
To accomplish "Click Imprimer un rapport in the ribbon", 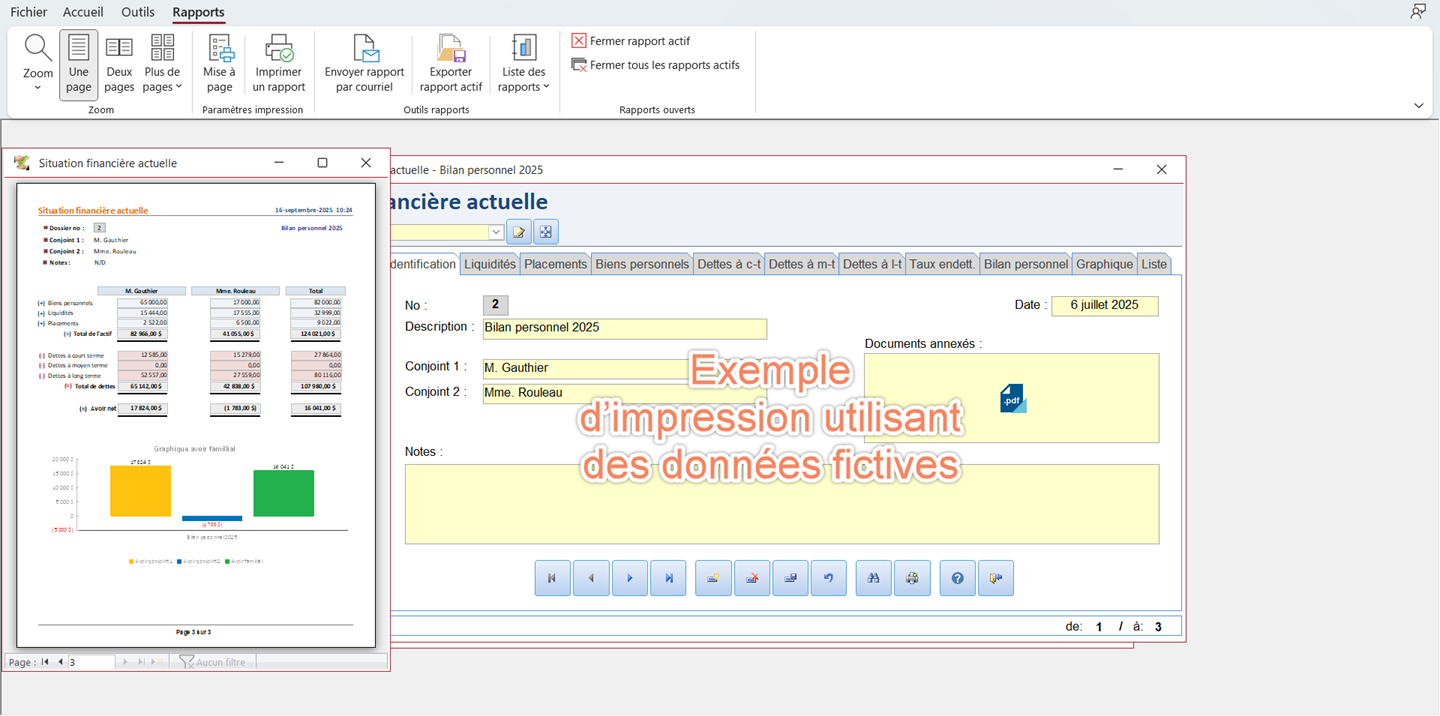I will point(279,64).
